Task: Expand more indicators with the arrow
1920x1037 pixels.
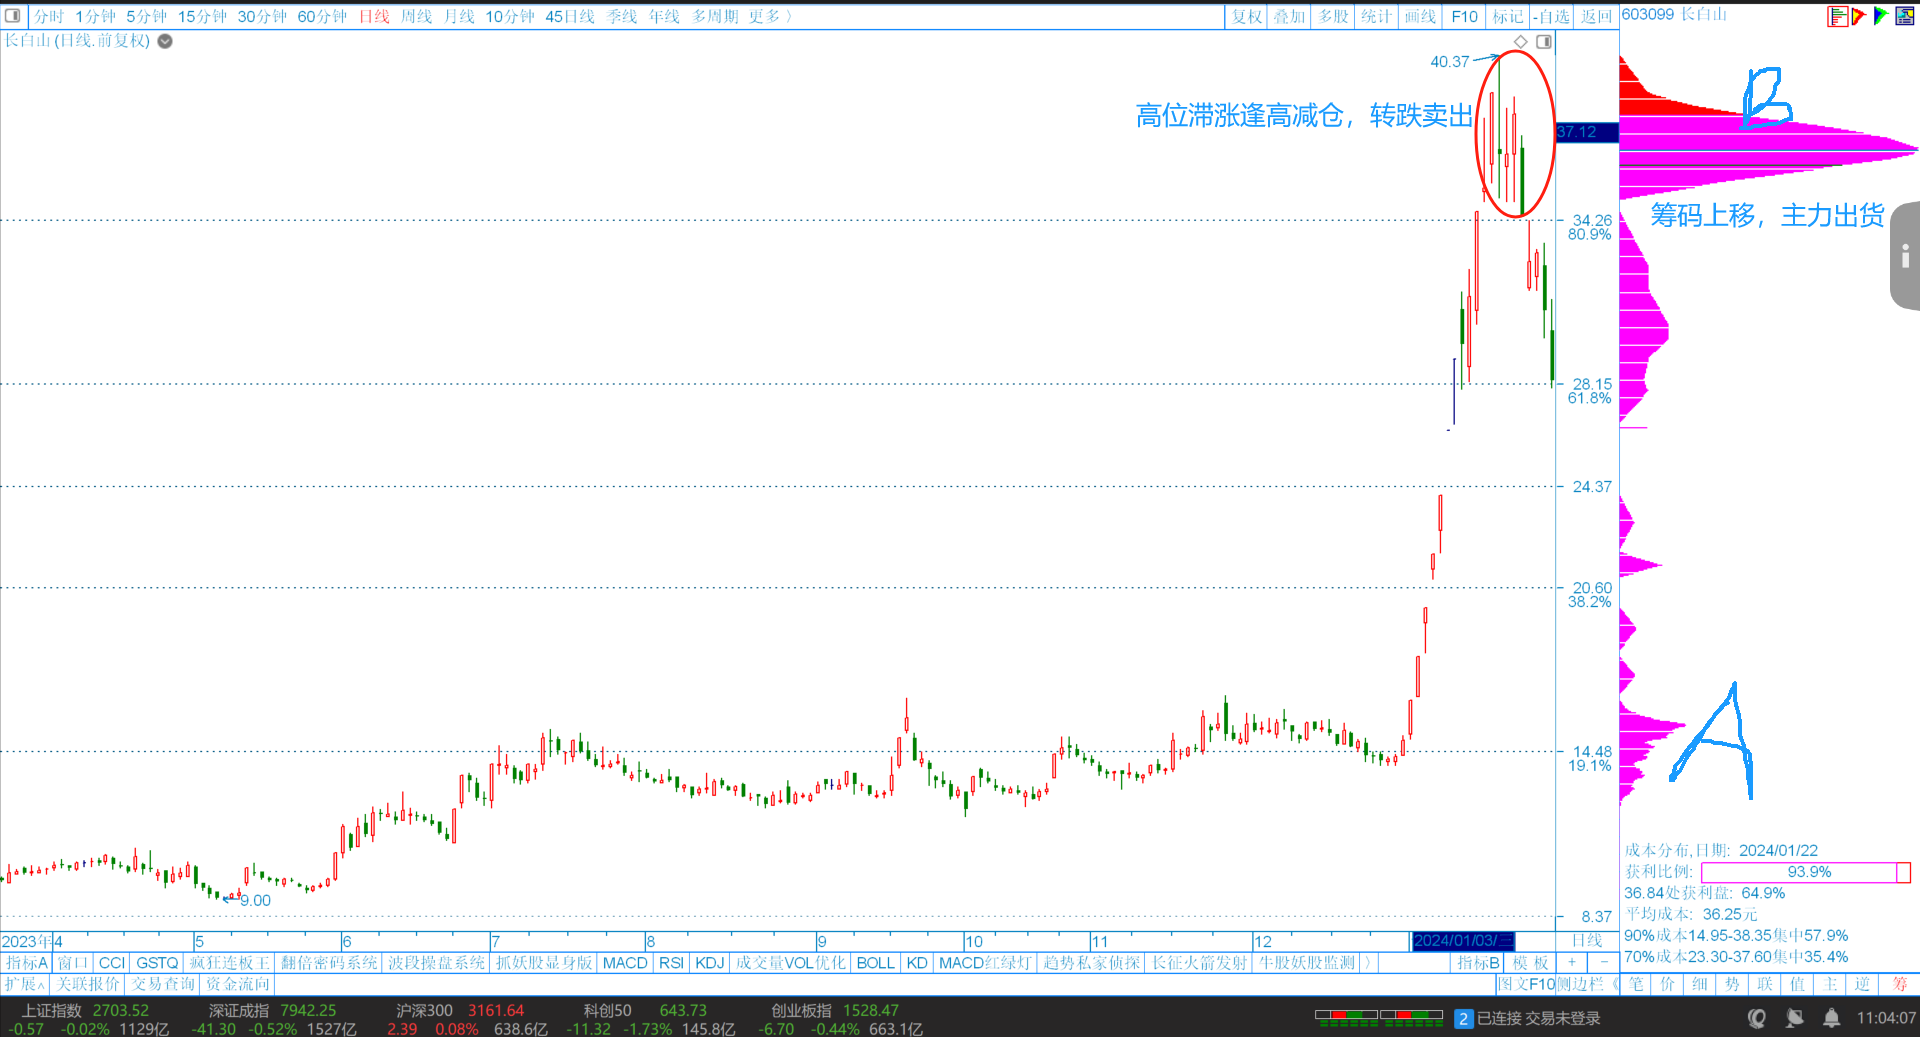Action: coord(1367,963)
